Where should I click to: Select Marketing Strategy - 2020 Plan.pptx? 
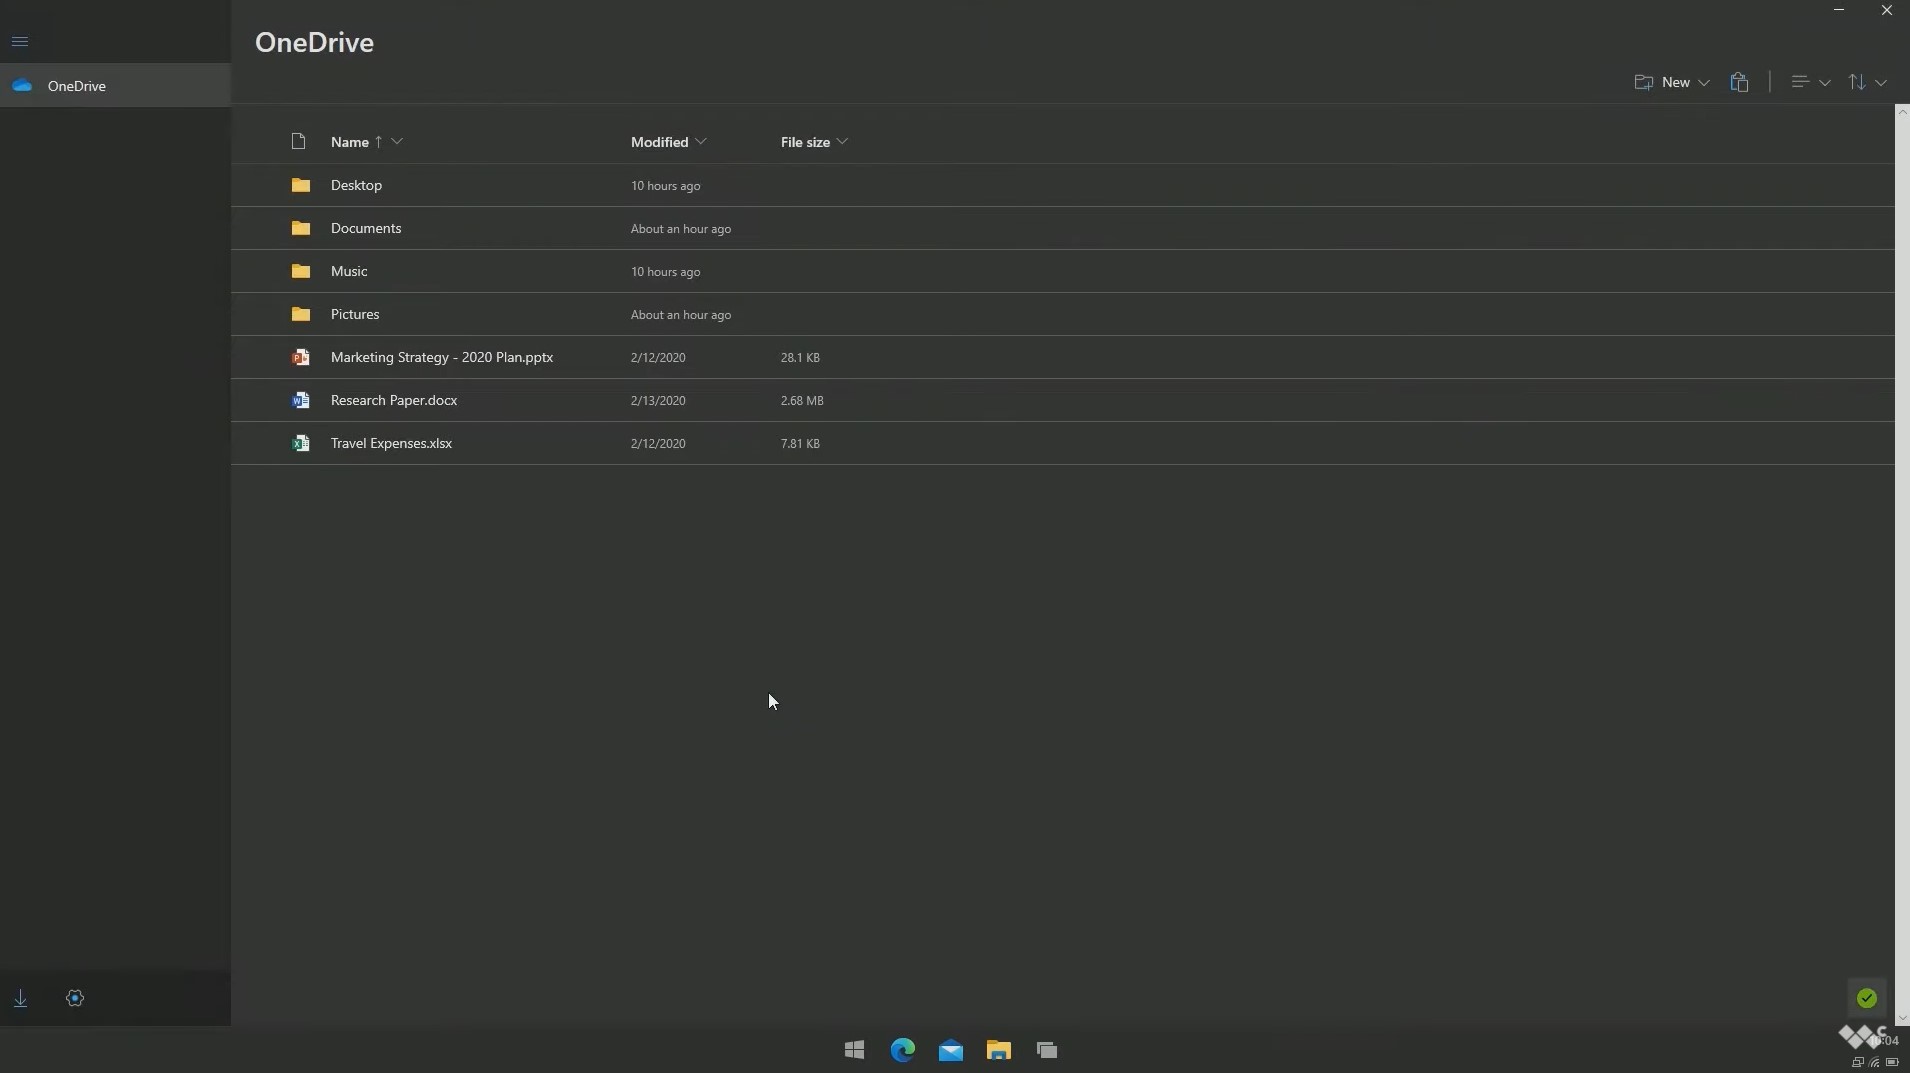click(442, 357)
